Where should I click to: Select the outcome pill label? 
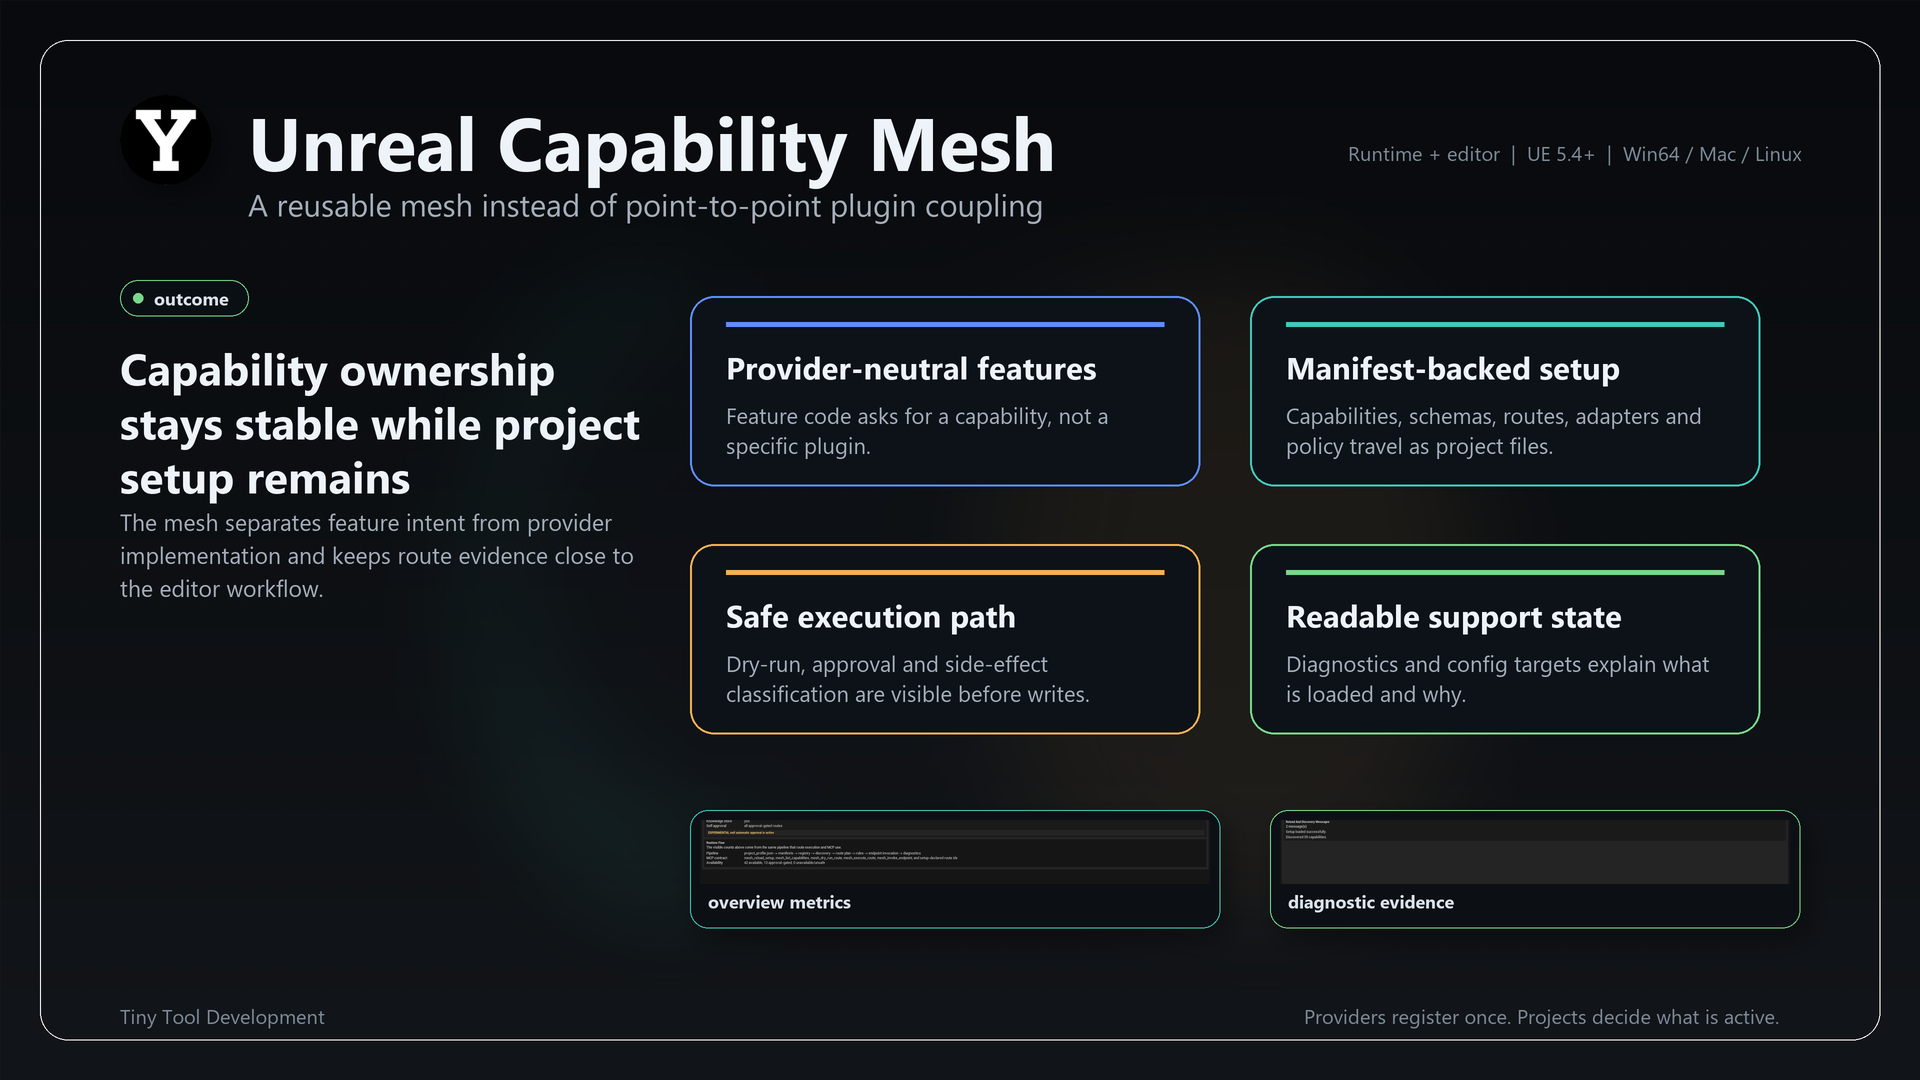click(184, 299)
